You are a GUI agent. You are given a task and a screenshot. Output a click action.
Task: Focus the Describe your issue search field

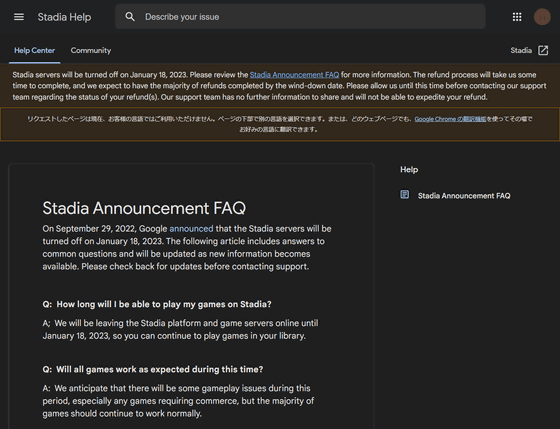(300, 17)
